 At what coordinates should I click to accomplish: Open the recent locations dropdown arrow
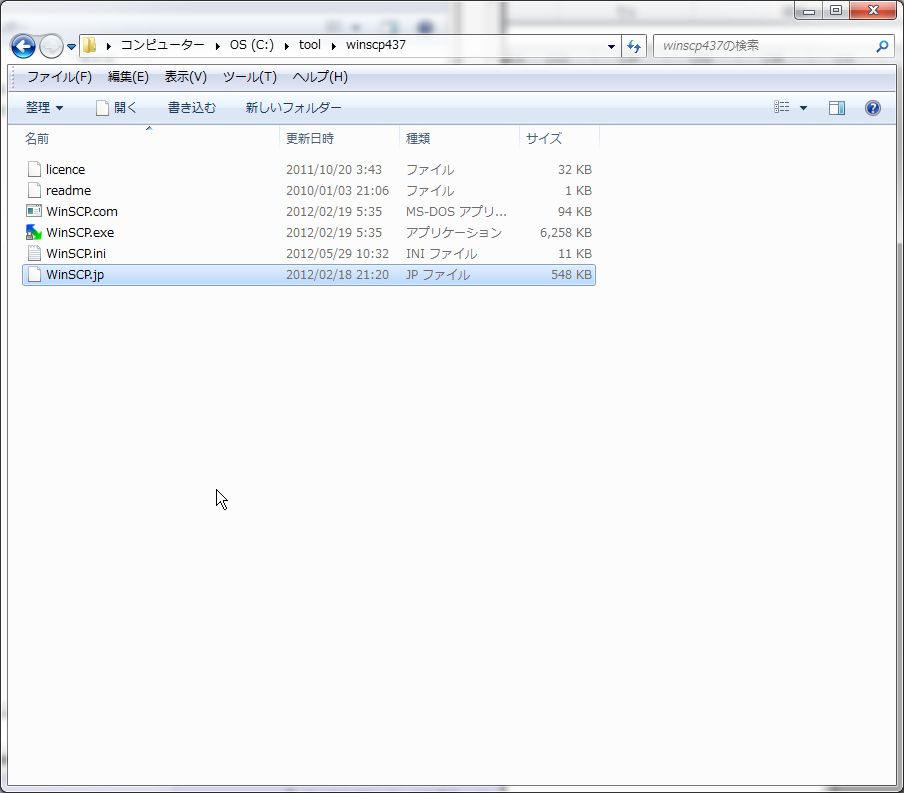click(71, 47)
